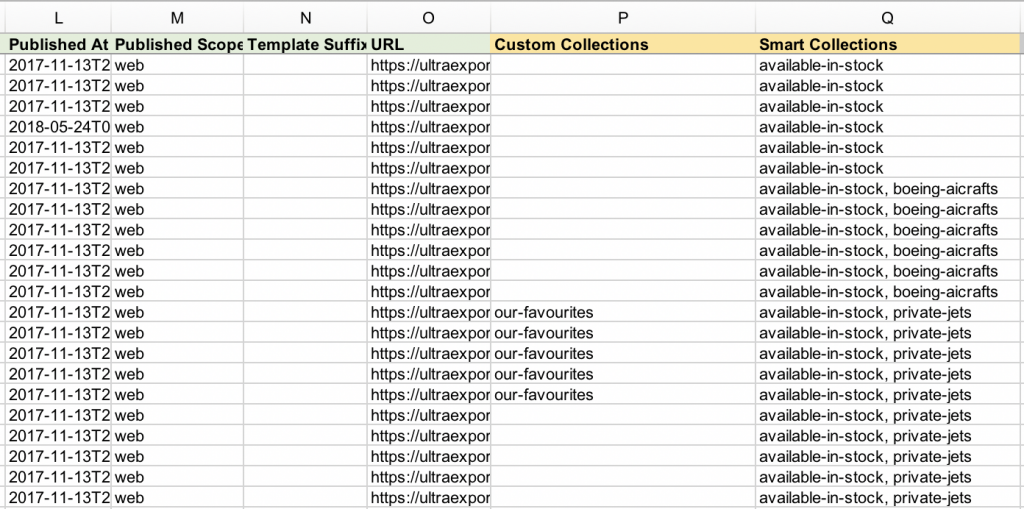The width and height of the screenshot is (1024, 509).
Task: Select the cell reading 2018-05-24T0
Action: tap(59, 127)
